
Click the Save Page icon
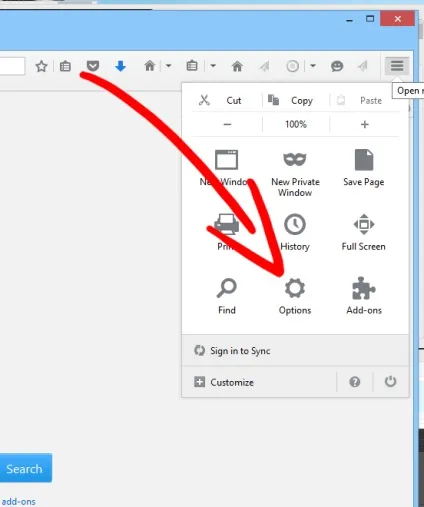coord(364,159)
